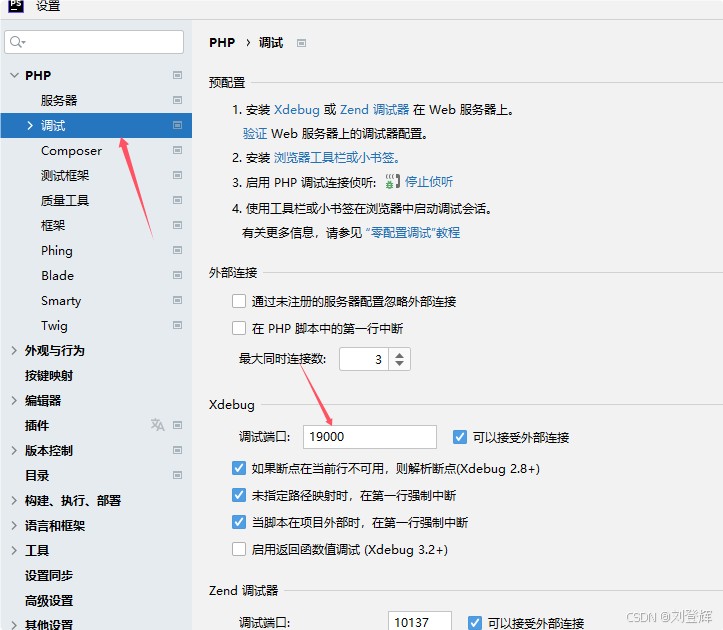Viewport: 723px width, 630px height.
Task: Click project-level icon next to 插件 row
Action: click(177, 425)
